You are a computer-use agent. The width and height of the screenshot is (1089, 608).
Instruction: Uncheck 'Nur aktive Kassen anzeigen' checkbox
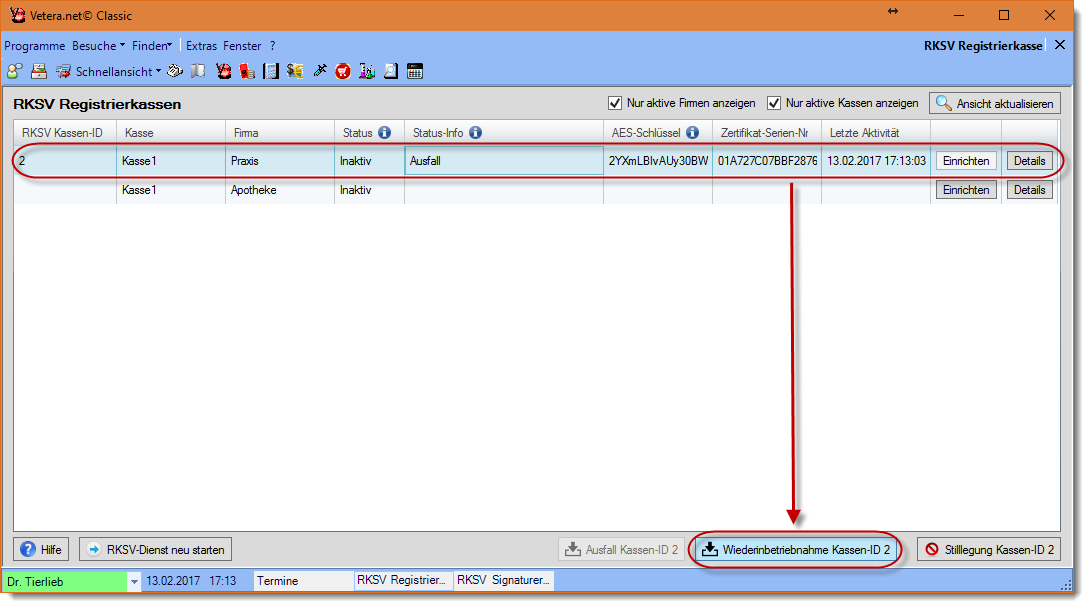coord(774,103)
